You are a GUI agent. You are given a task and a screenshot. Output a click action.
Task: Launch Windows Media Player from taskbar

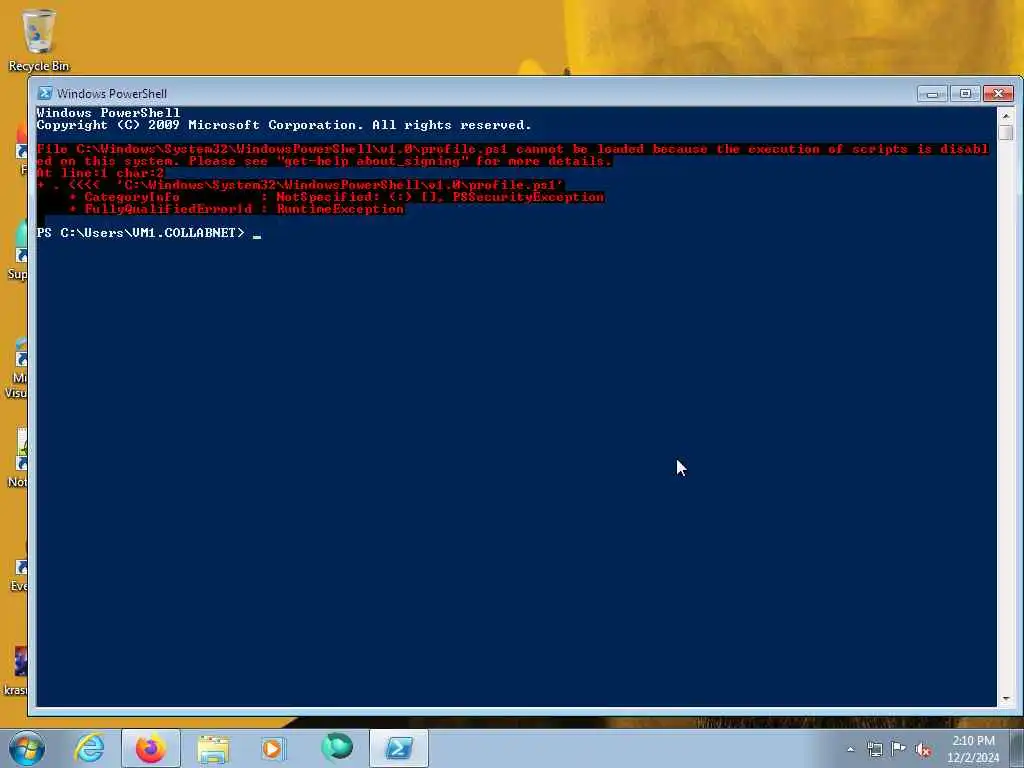click(x=274, y=748)
